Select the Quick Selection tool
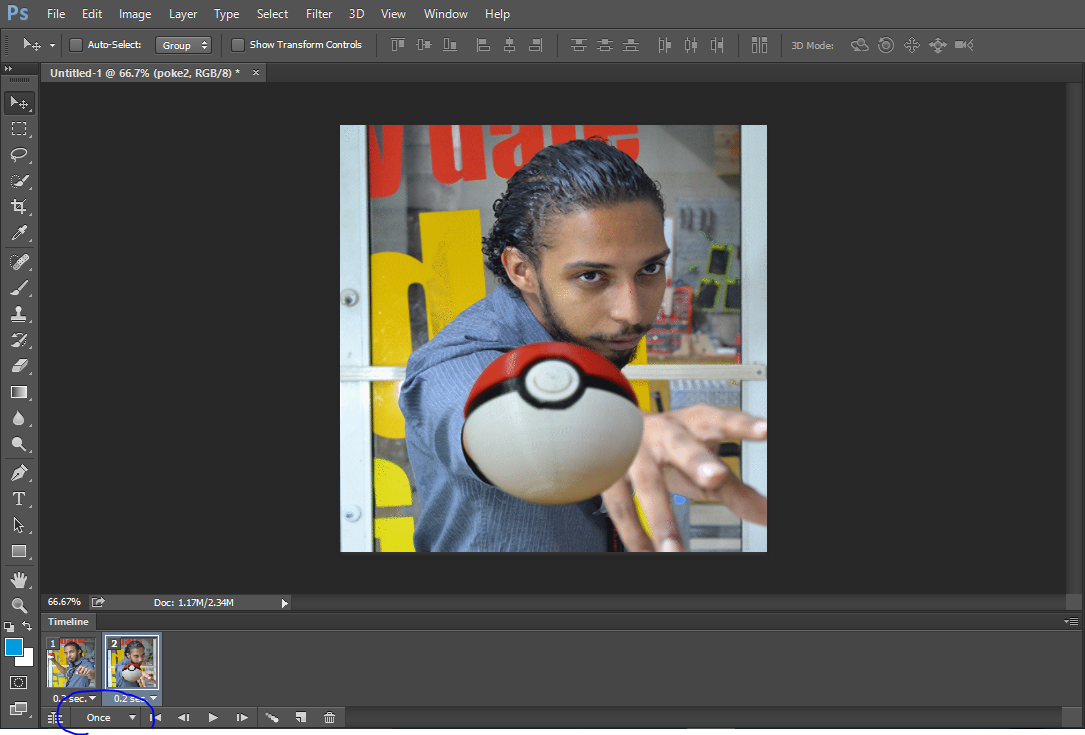Image resolution: width=1085 pixels, height=735 pixels. [x=19, y=181]
